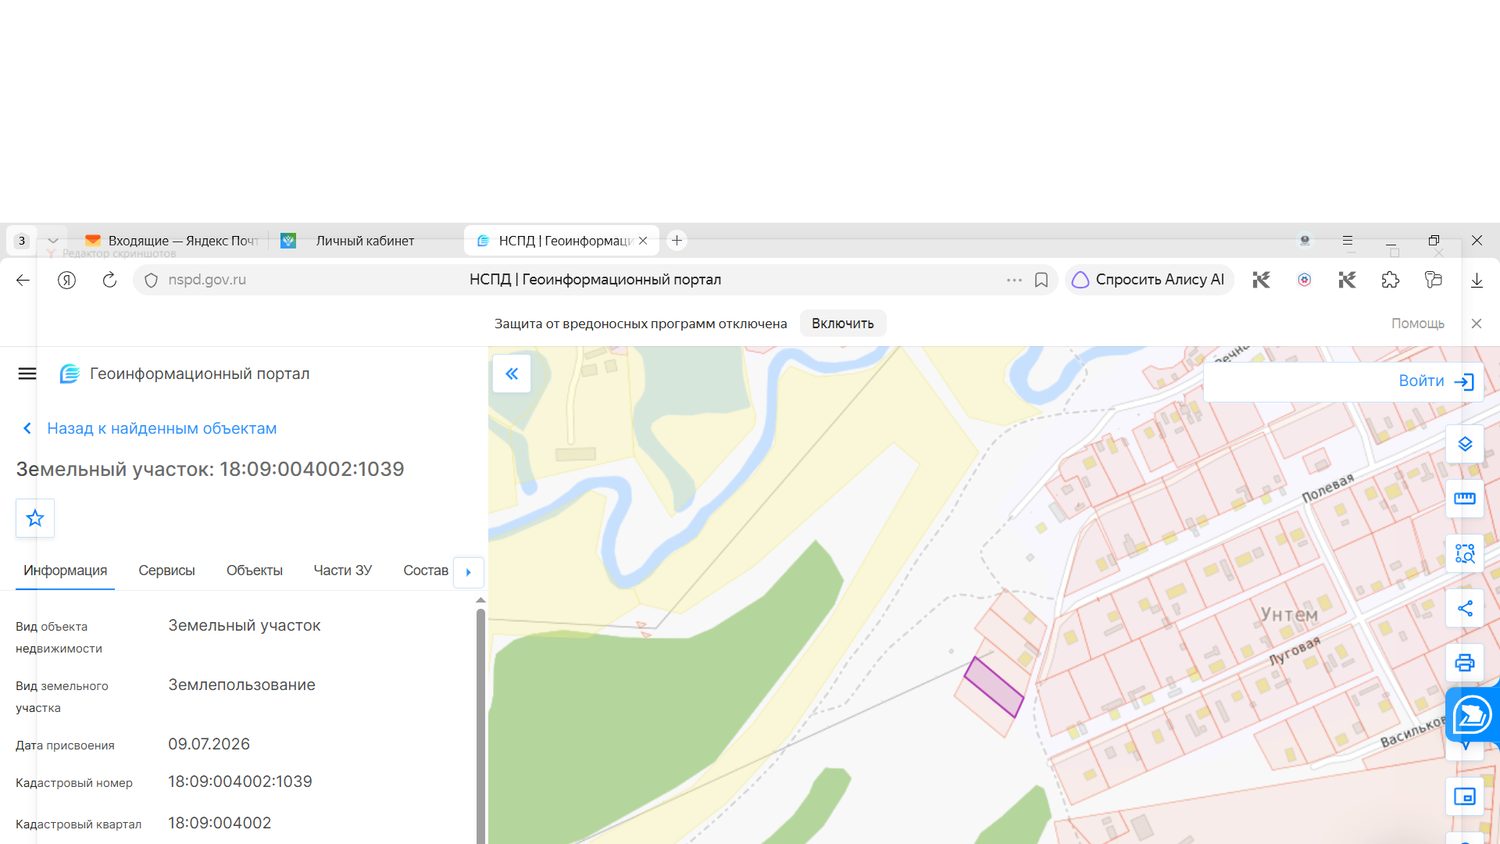Screen dimensions: 1500x844
Task: Activate the ruler measurement tool
Action: [1465, 498]
